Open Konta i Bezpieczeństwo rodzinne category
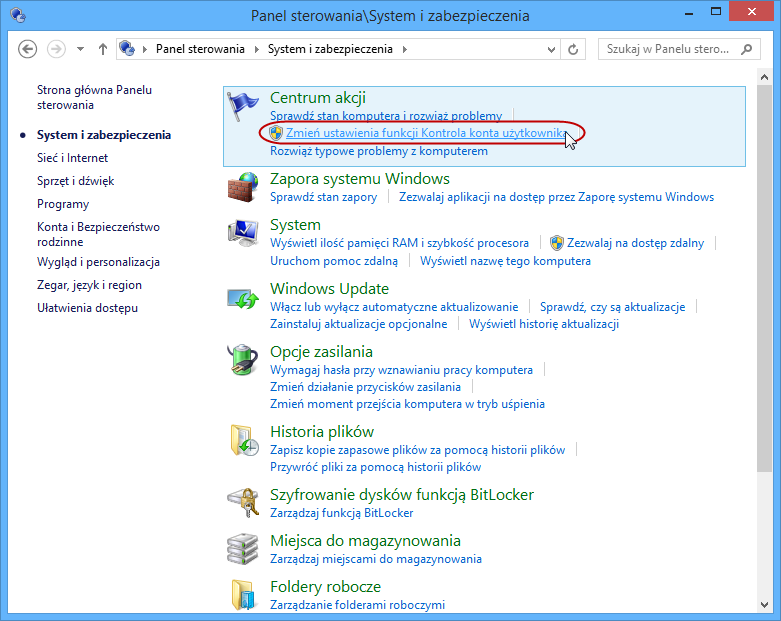Viewport: 781px width, 621px height. [x=98, y=234]
